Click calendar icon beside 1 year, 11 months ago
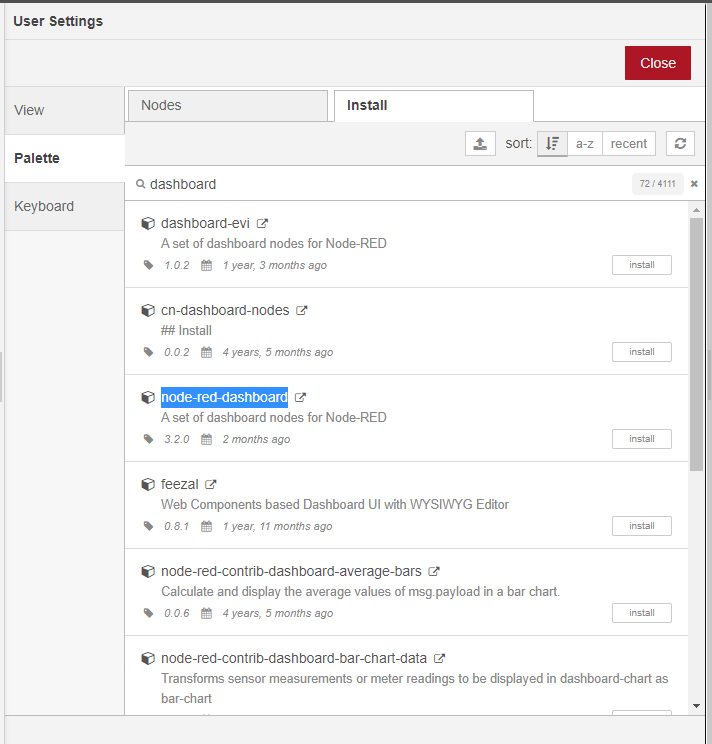Image resolution: width=712 pixels, height=744 pixels. pos(206,526)
